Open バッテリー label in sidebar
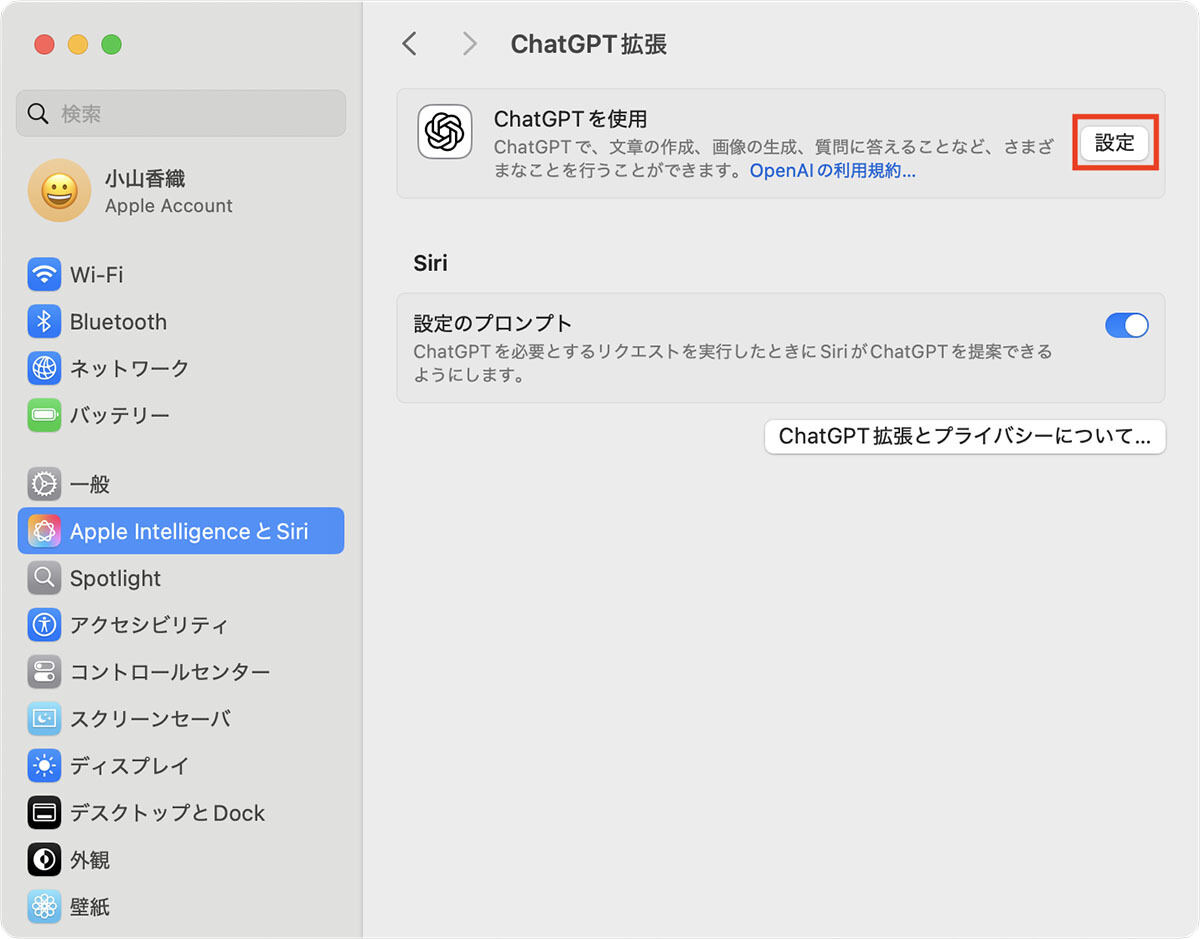 (119, 415)
